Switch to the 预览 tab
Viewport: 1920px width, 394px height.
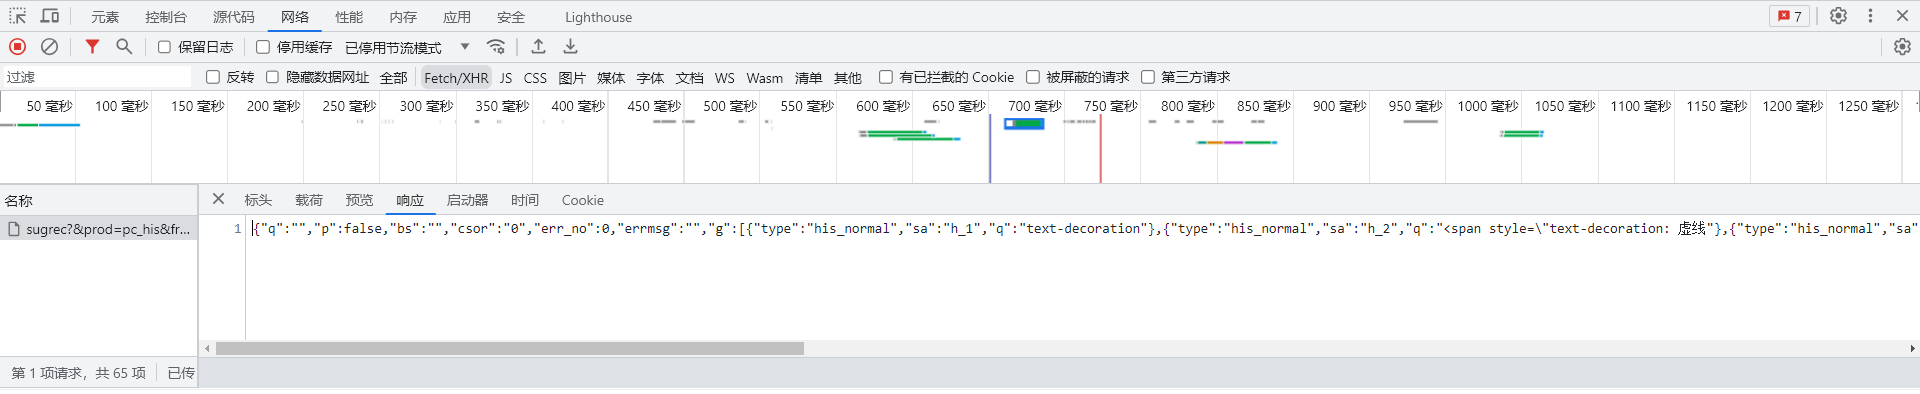pos(359,200)
